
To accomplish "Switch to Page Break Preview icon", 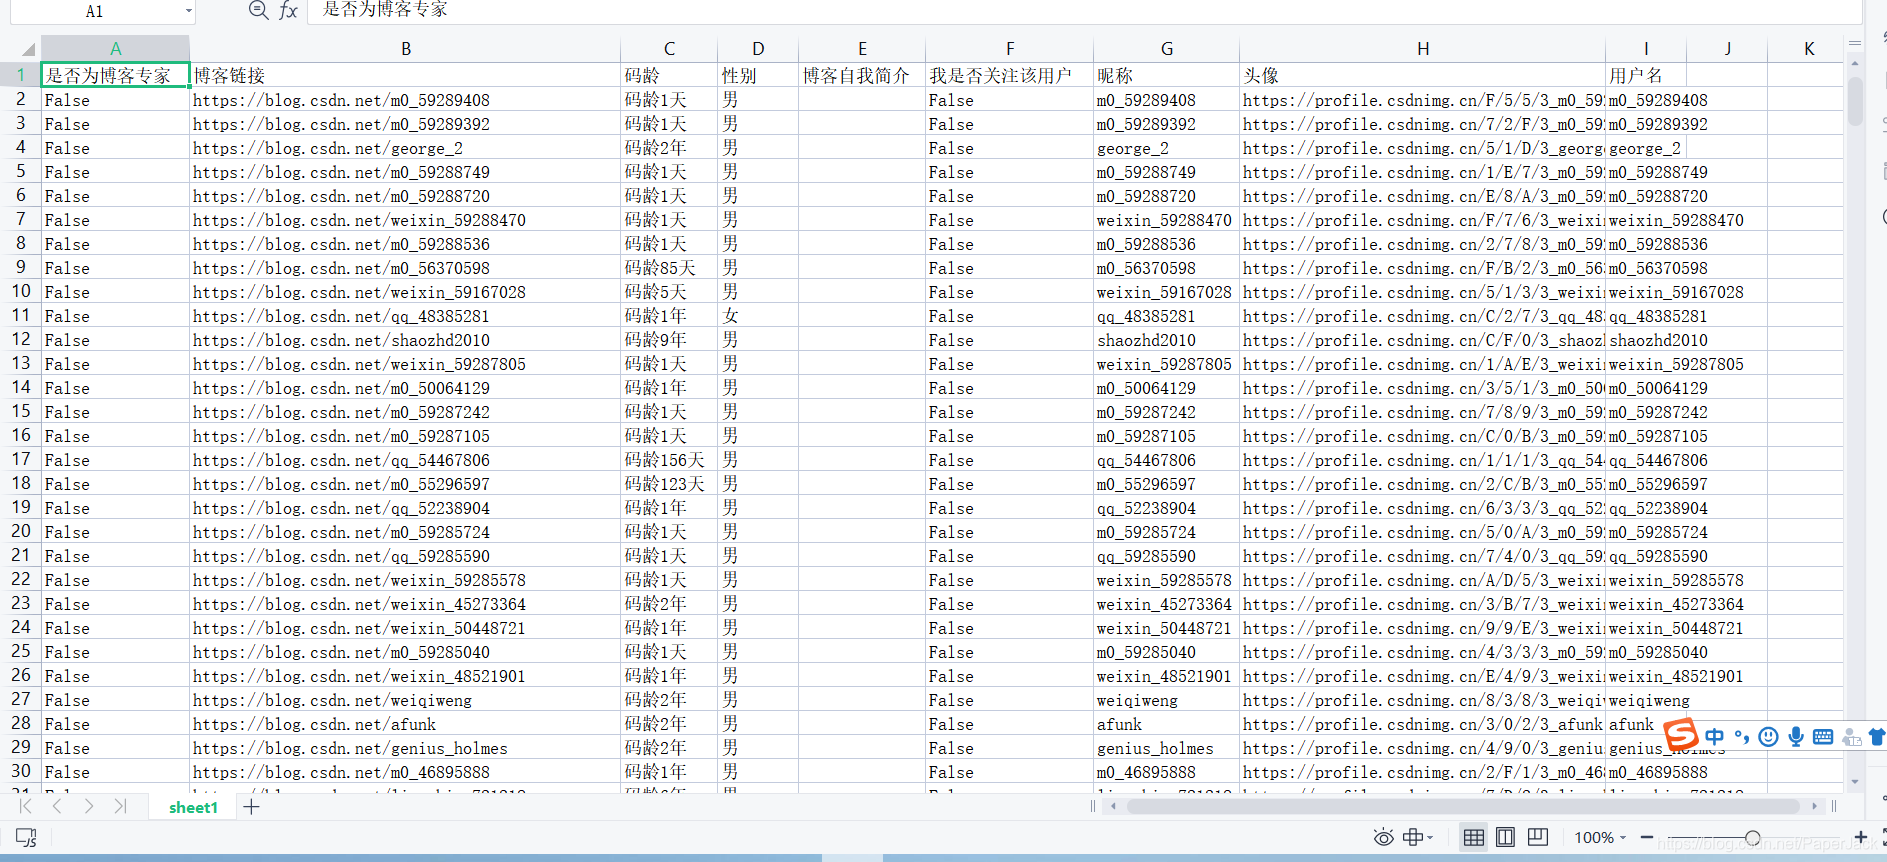I will point(1537,837).
